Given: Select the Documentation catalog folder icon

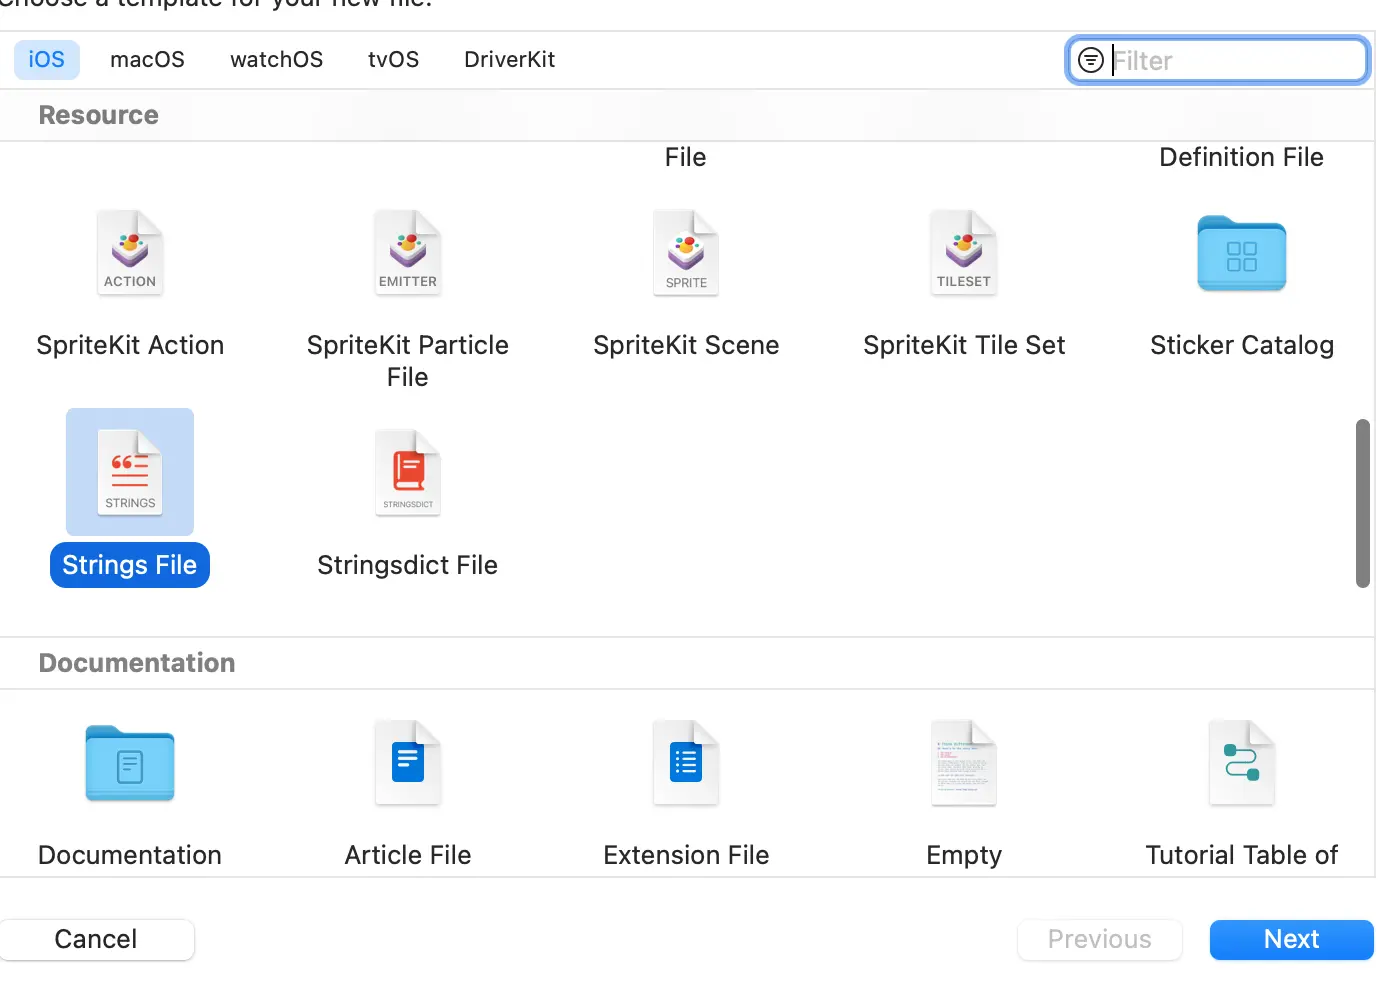Looking at the screenshot, I should tap(130, 764).
